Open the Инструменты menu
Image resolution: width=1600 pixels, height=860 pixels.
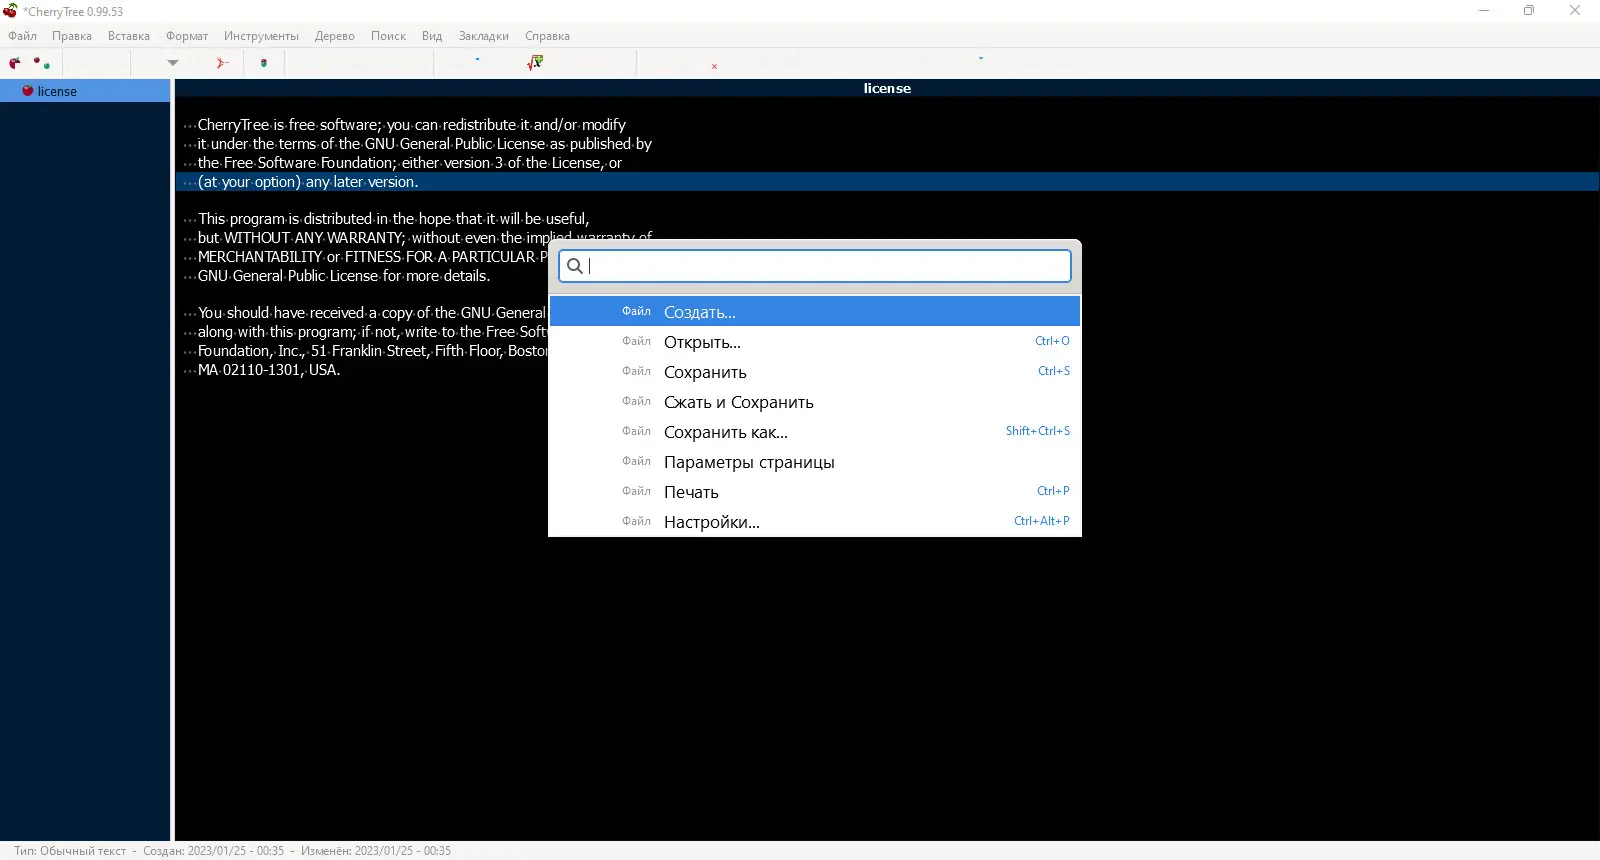click(261, 36)
